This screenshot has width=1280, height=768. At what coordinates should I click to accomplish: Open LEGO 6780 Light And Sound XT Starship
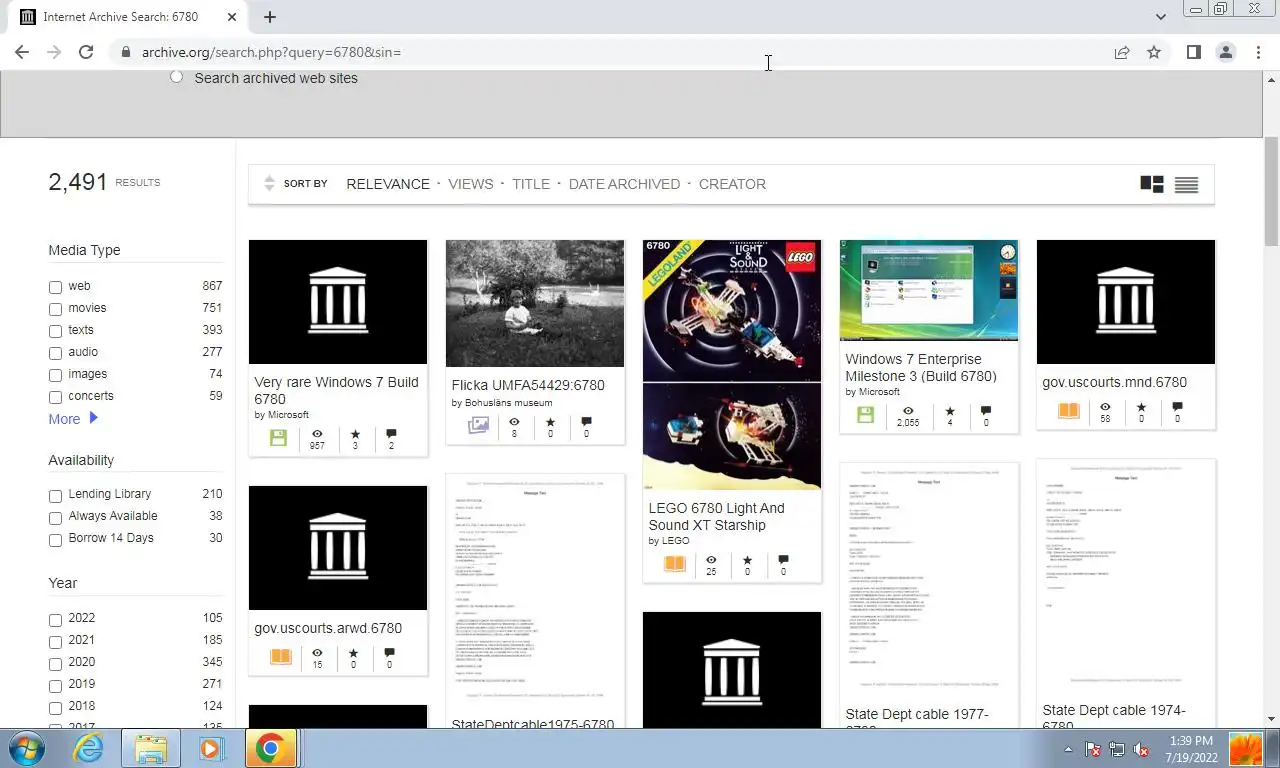pos(716,516)
